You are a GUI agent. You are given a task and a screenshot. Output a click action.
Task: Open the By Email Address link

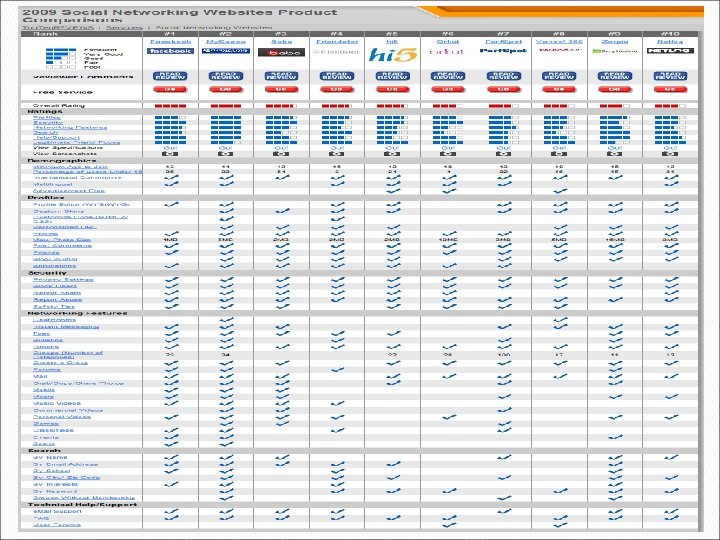(x=65, y=464)
